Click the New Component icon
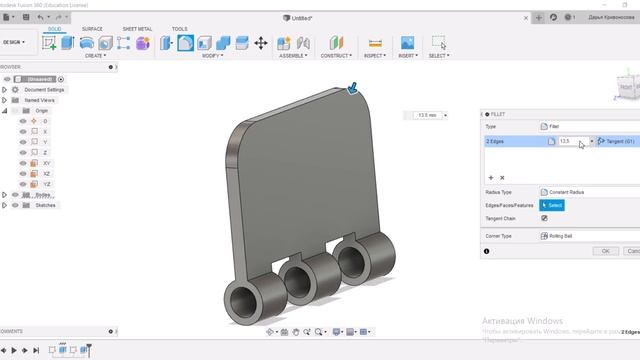Viewport: 640px width, 360px height. pos(283,43)
